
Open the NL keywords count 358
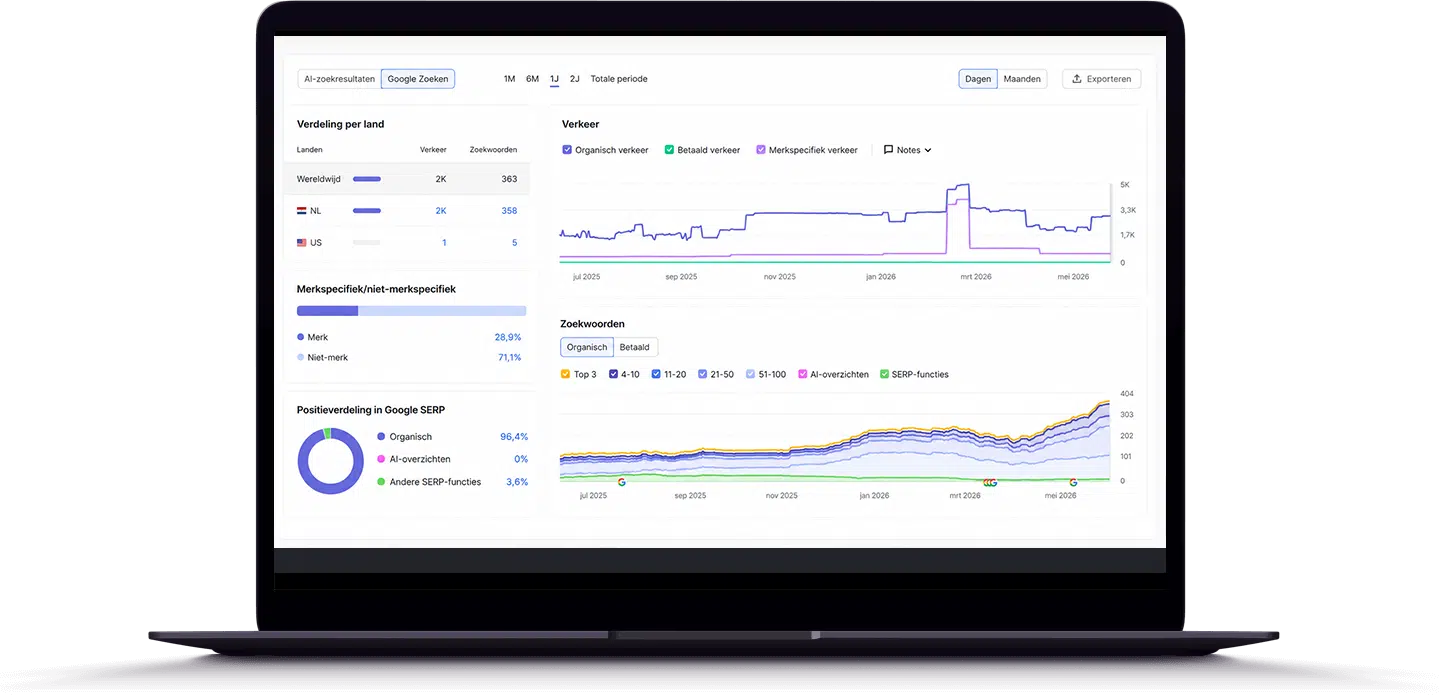(509, 211)
